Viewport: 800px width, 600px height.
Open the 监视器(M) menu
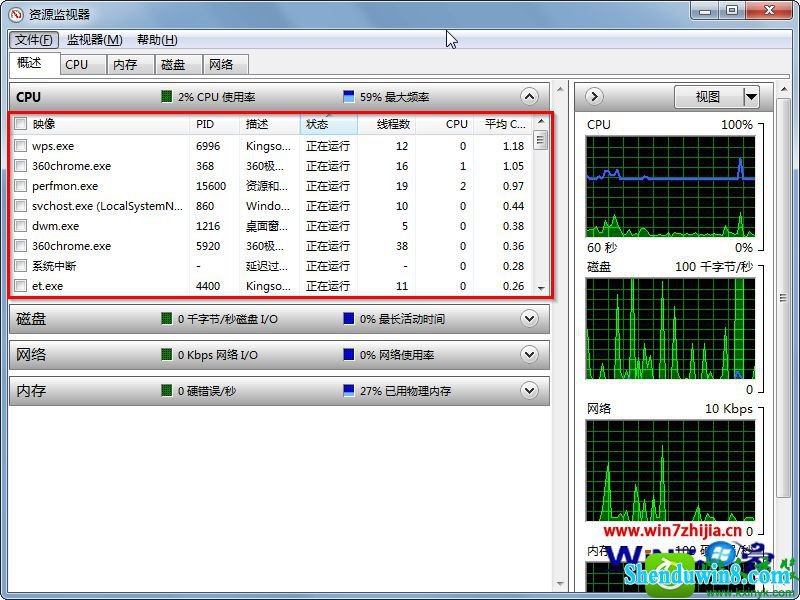point(95,40)
